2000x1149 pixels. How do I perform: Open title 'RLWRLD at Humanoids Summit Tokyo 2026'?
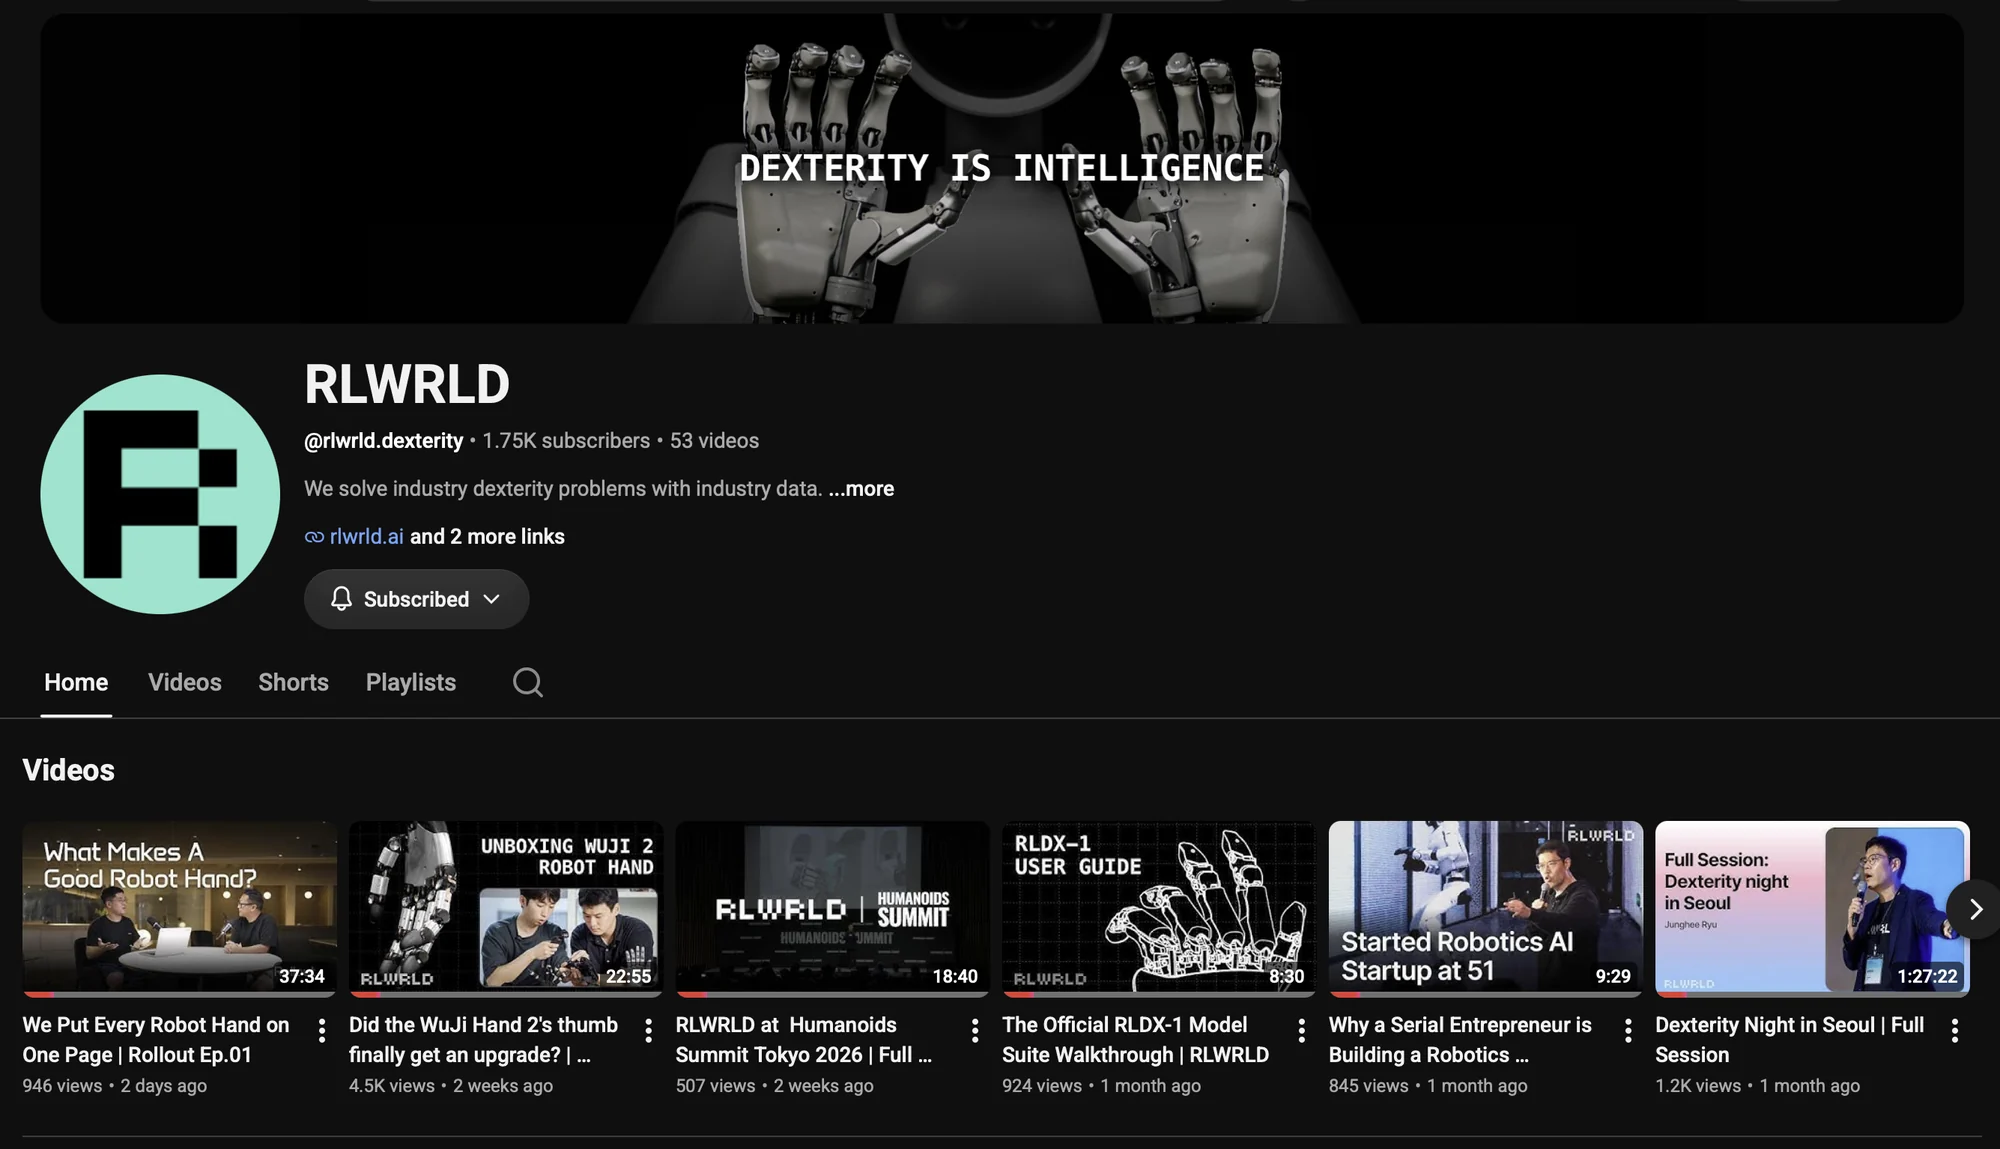804,1040
